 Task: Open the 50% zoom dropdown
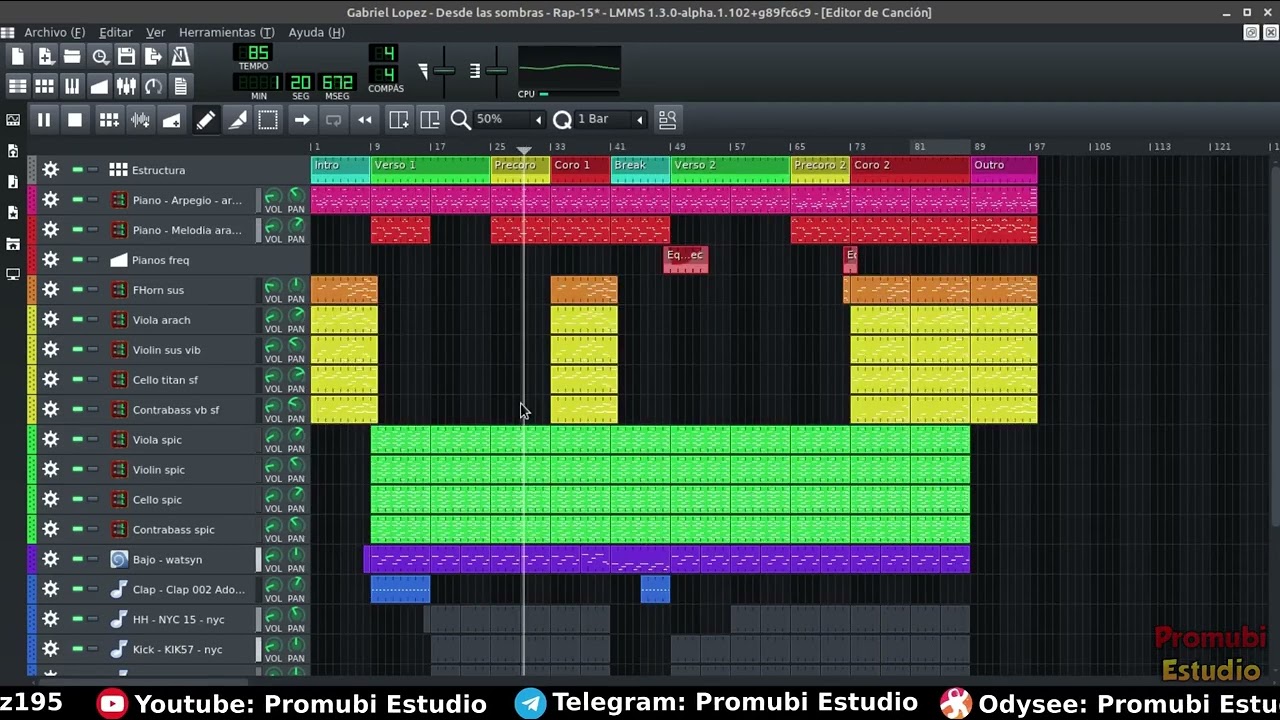(x=509, y=120)
